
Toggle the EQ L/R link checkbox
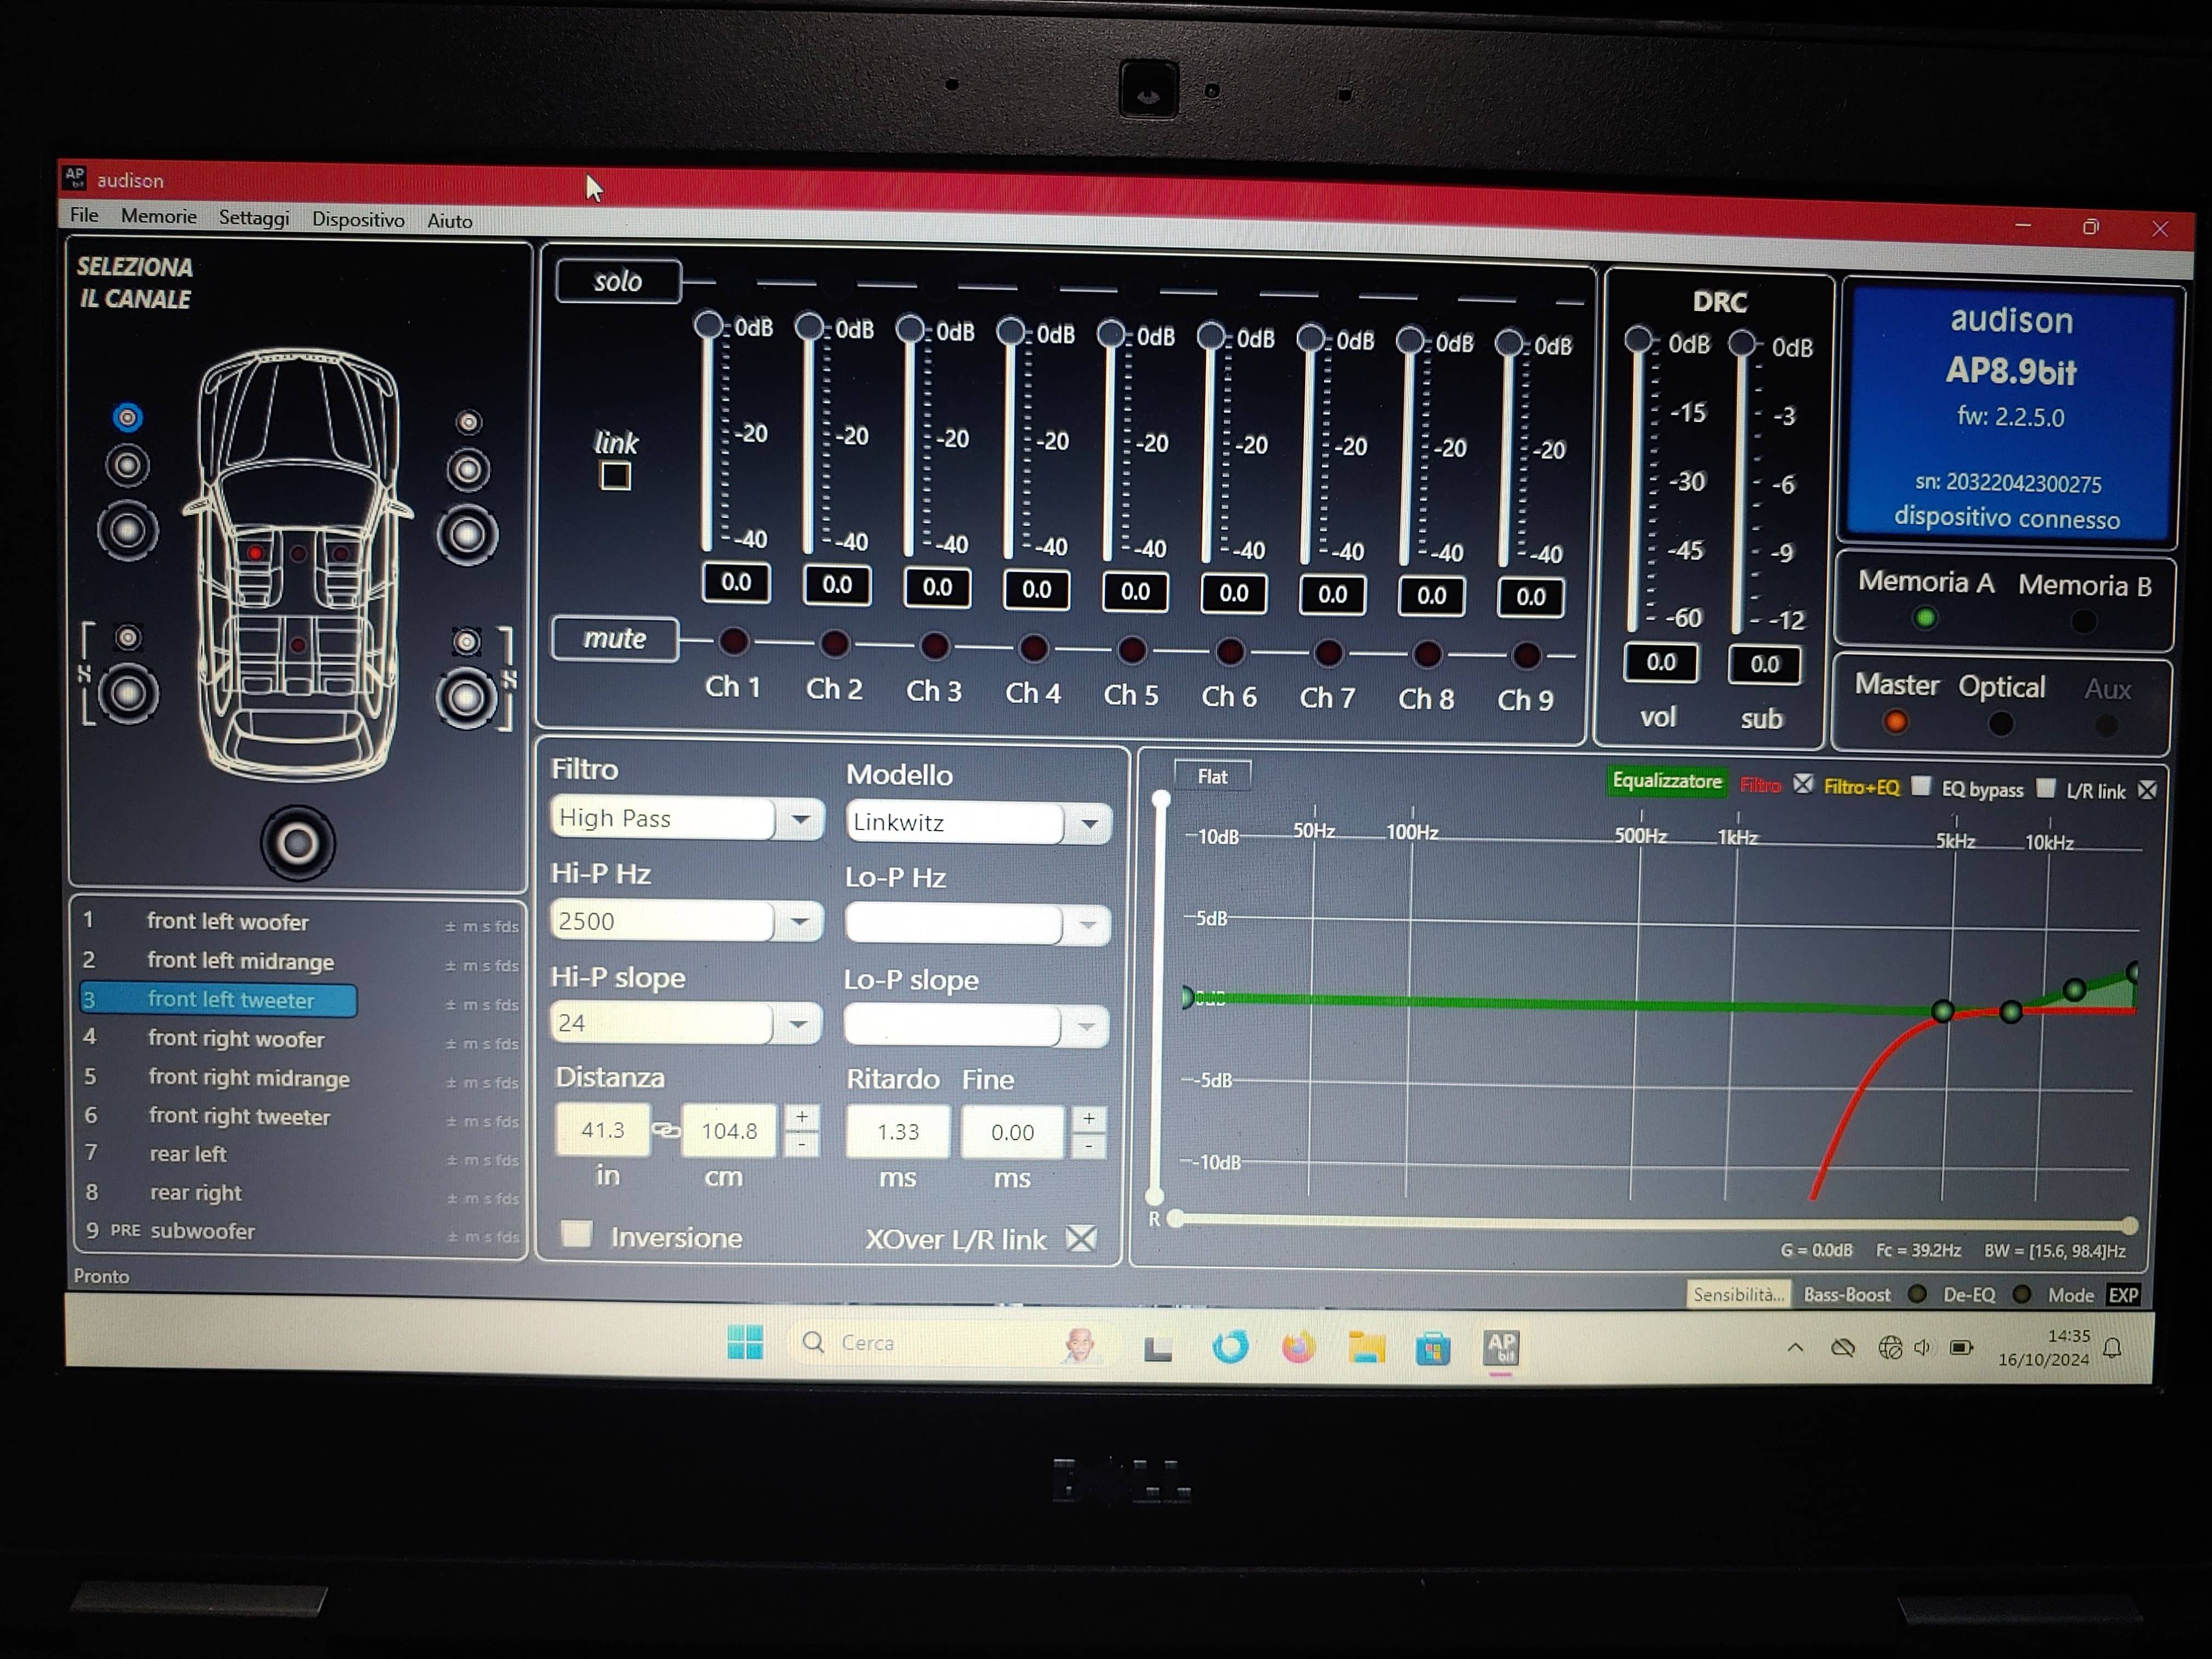coord(2146,790)
